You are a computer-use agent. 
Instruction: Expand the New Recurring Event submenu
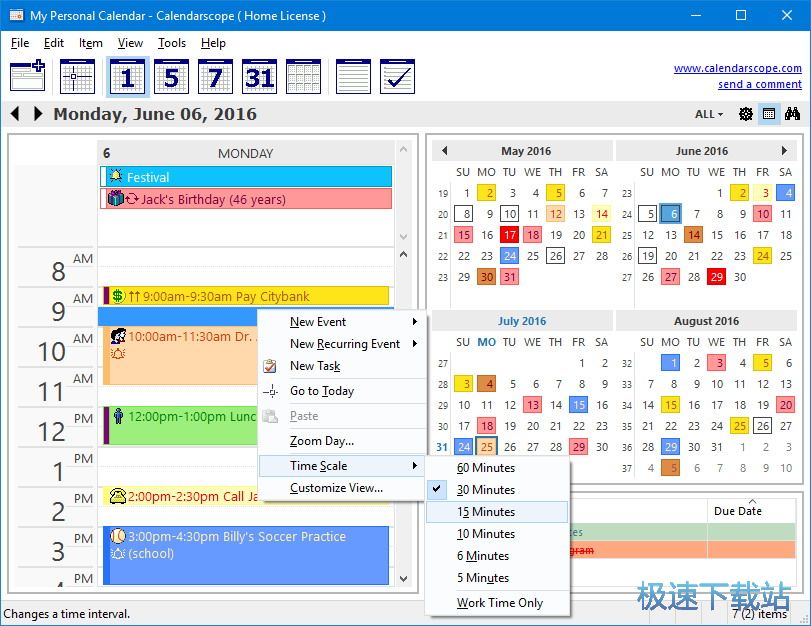pos(344,344)
